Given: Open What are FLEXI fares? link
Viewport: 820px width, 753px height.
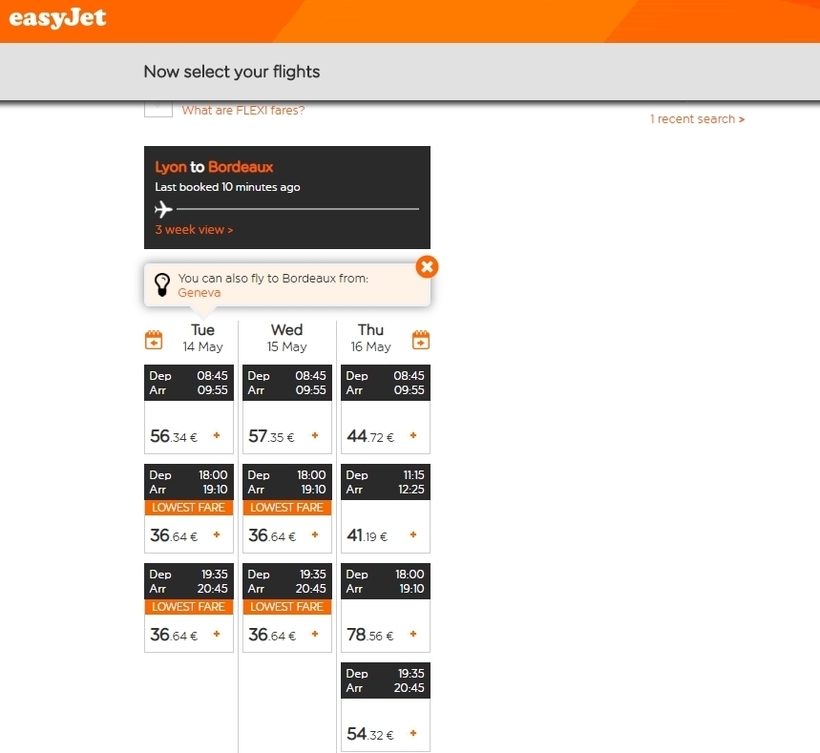Looking at the screenshot, I should tap(243, 110).
